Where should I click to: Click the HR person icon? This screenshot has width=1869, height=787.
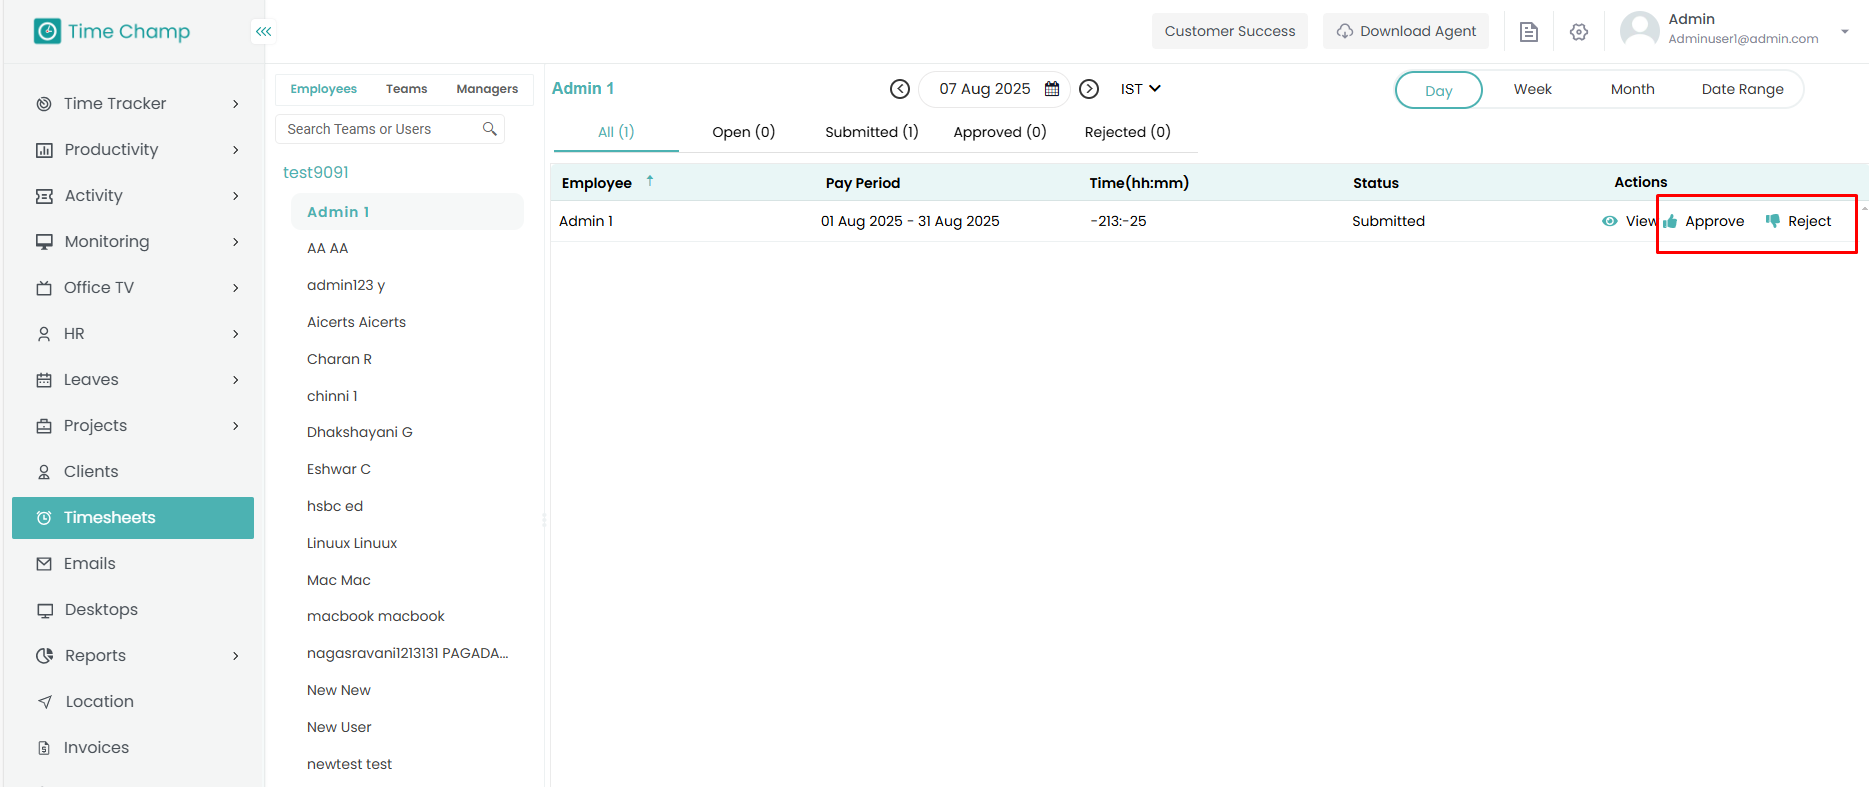[44, 334]
